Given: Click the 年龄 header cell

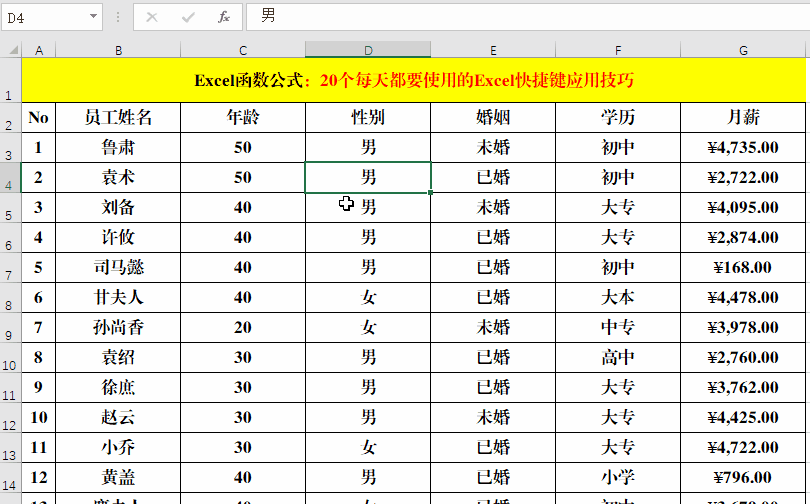Looking at the screenshot, I should pos(243,118).
